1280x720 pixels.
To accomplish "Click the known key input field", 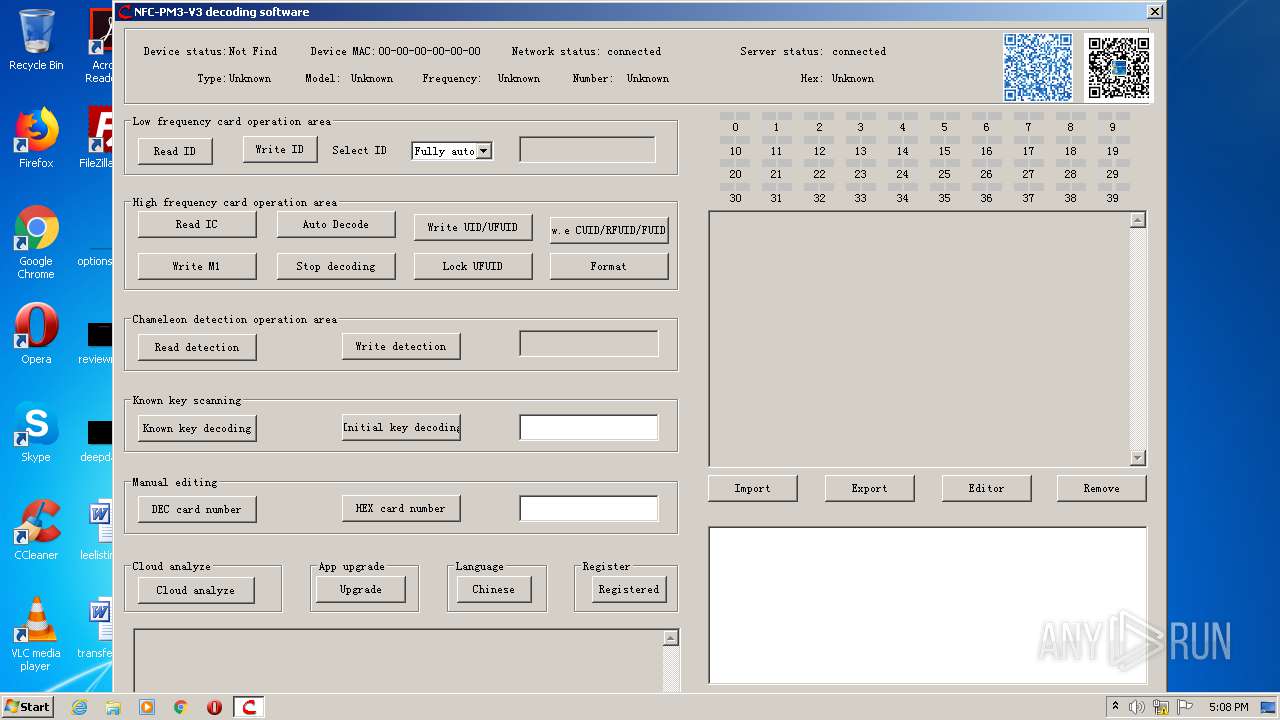I will pos(589,427).
